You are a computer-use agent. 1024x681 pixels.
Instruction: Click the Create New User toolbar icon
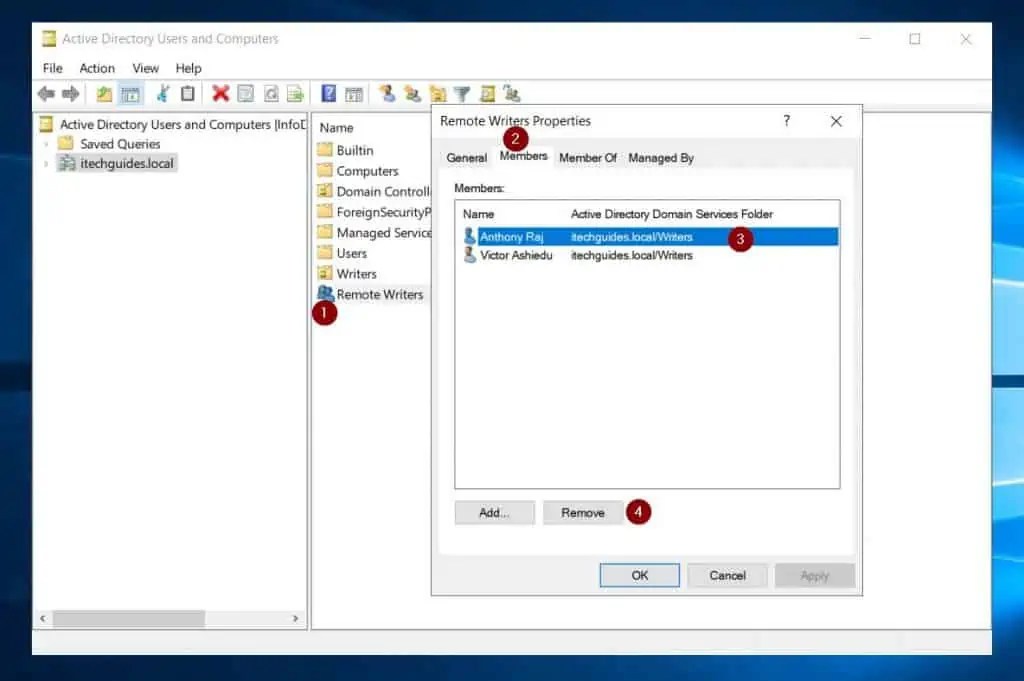coord(389,93)
